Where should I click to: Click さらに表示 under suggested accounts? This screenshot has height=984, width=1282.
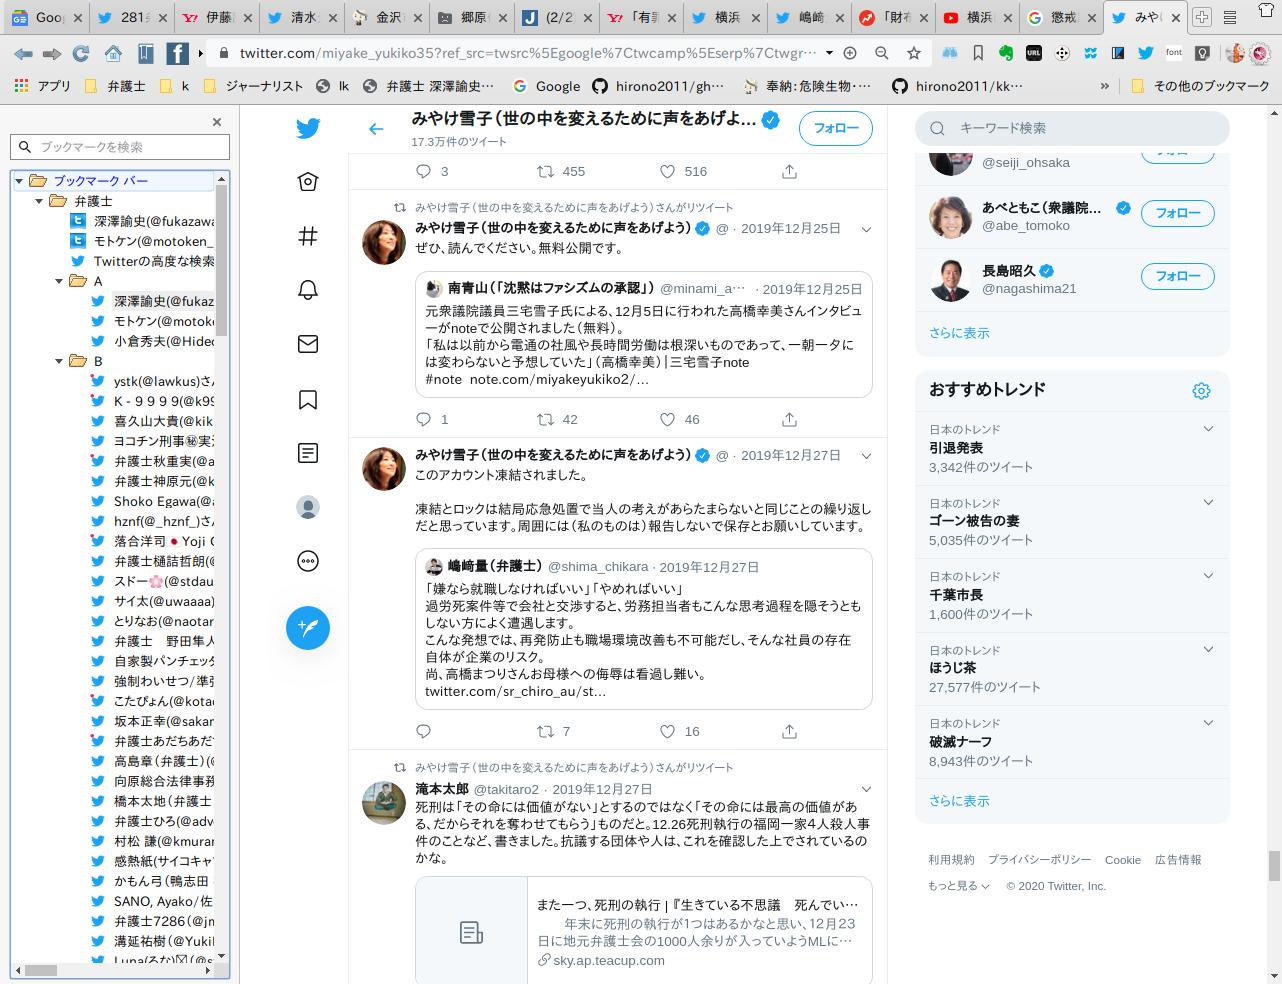pos(959,333)
